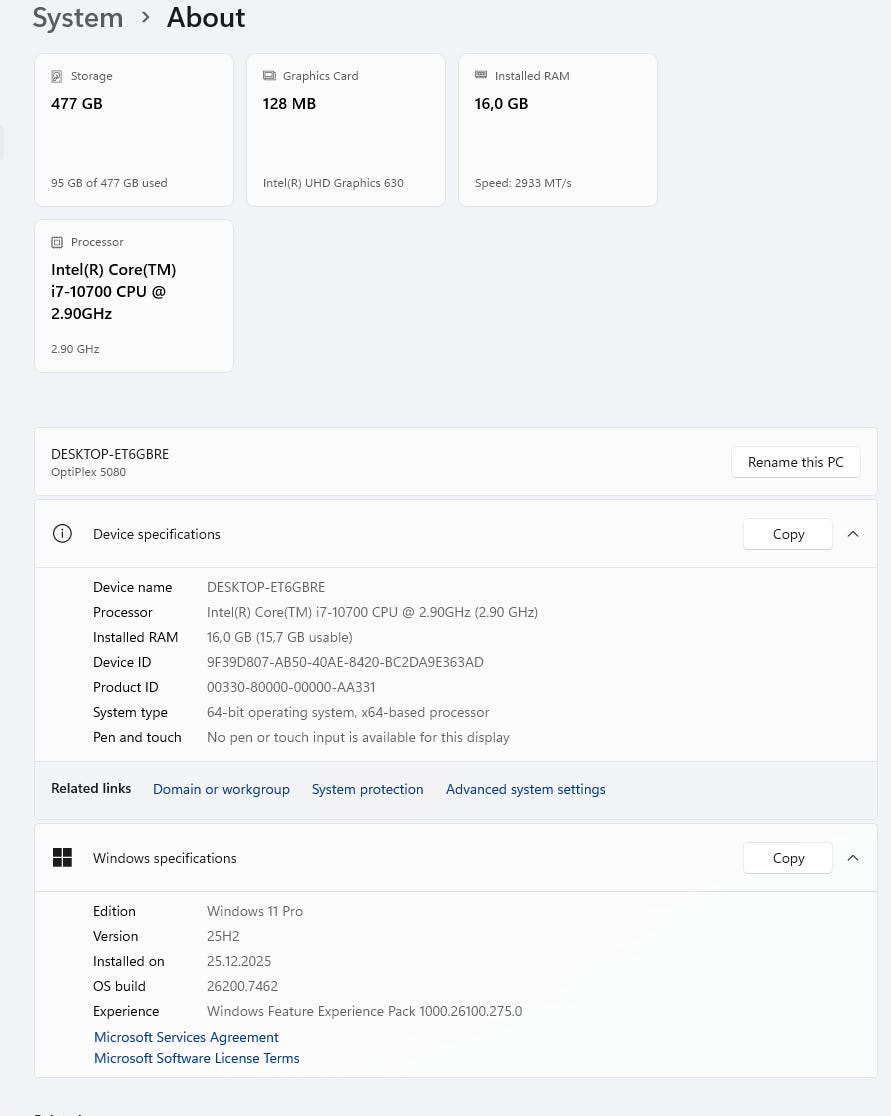Click the Storage drive icon

coord(57,76)
